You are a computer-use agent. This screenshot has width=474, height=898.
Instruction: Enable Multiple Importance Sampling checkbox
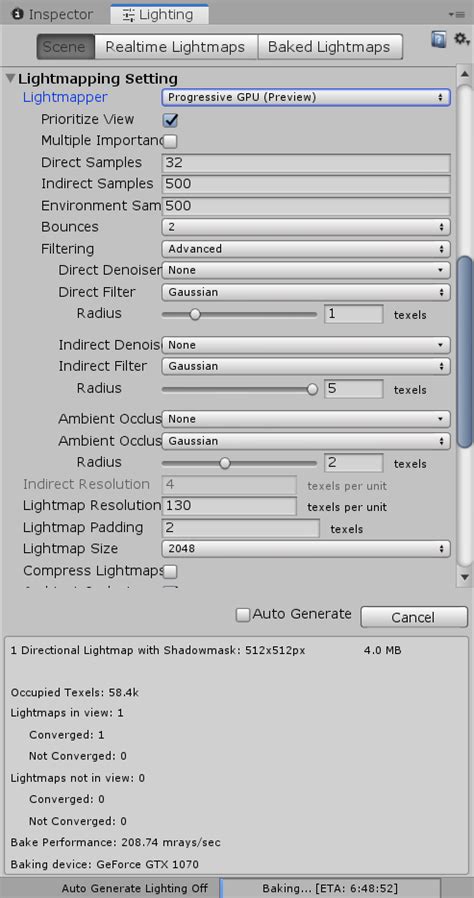pyautogui.click(x=170, y=141)
